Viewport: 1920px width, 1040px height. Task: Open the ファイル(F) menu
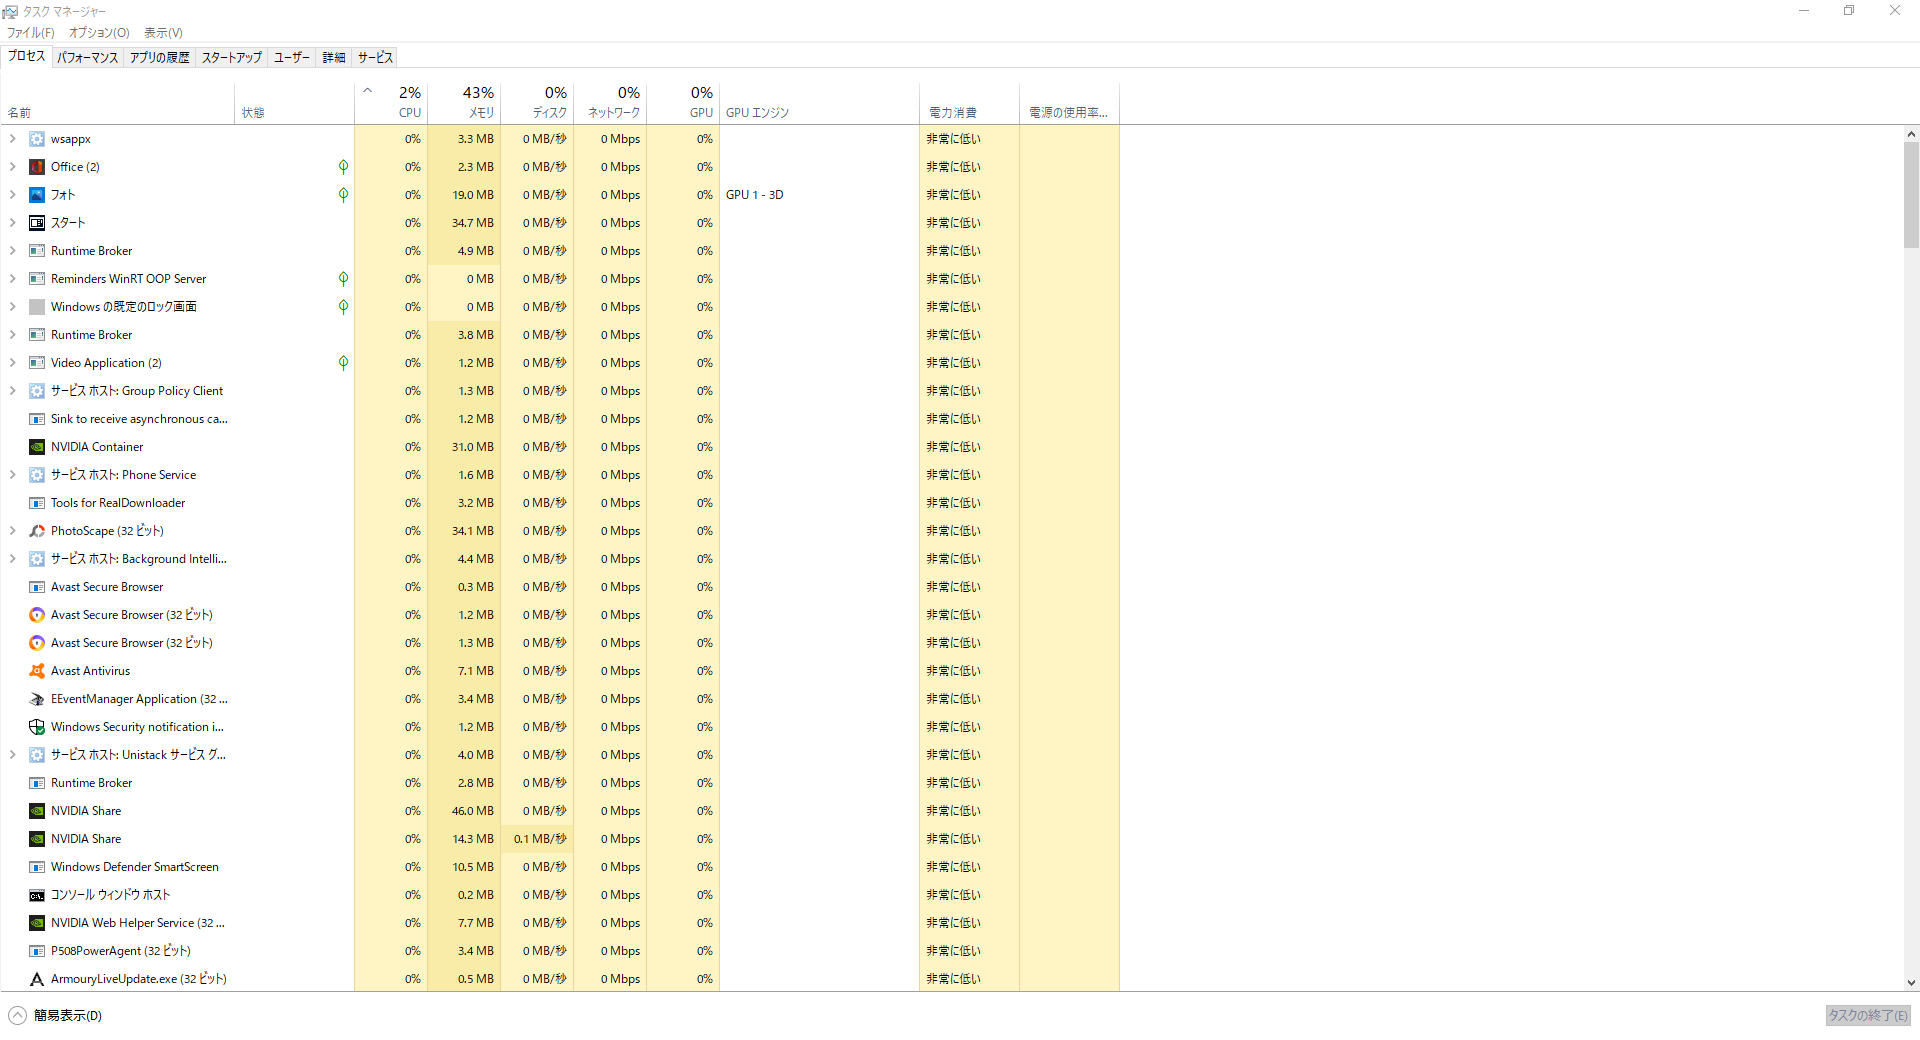point(30,33)
